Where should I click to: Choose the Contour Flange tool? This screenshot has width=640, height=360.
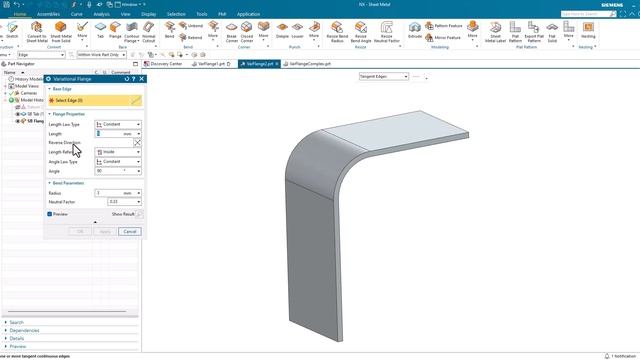pyautogui.click(x=131, y=32)
